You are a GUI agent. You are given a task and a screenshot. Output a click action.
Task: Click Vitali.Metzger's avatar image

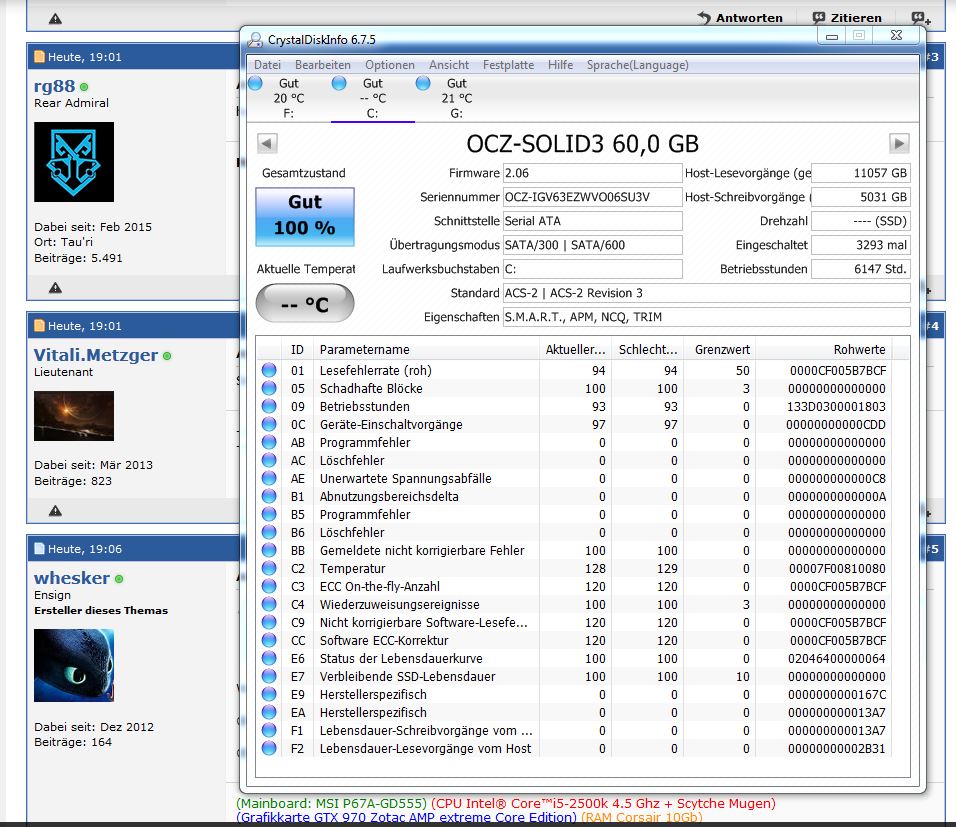(x=74, y=415)
